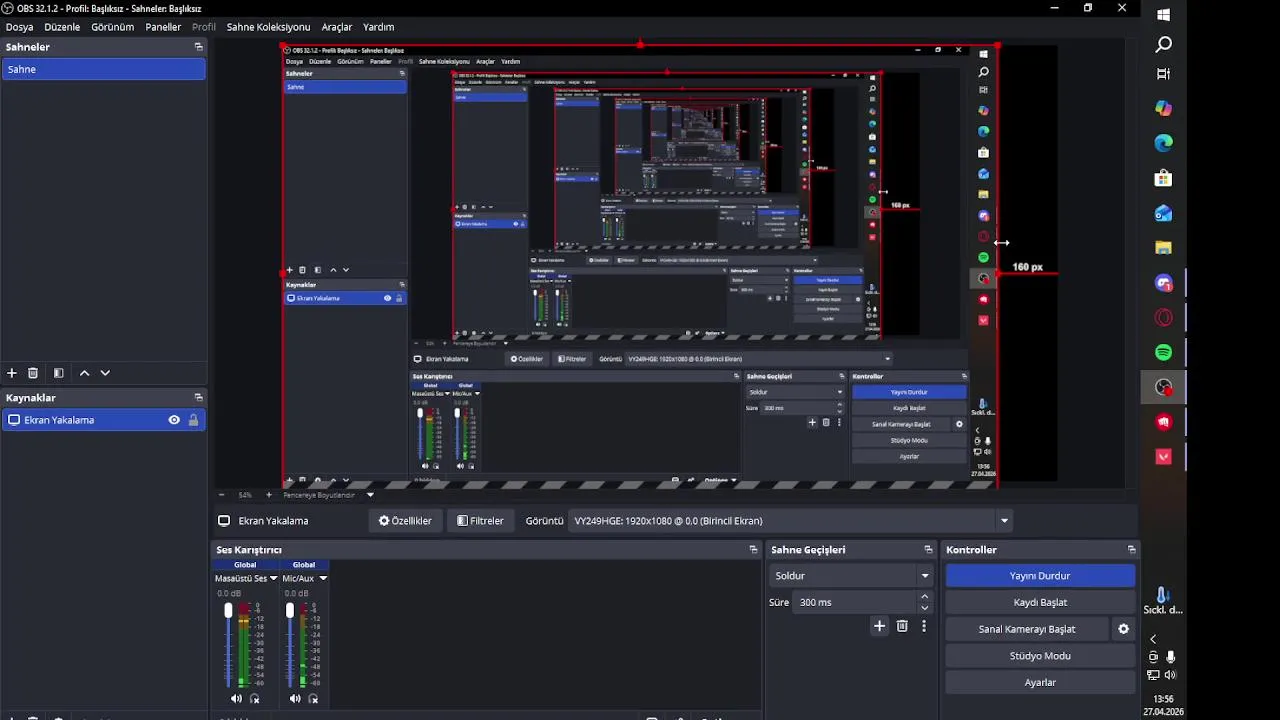Screen dimensions: 1280x720
Task: Move scene down with down arrow
Action: [105, 373]
